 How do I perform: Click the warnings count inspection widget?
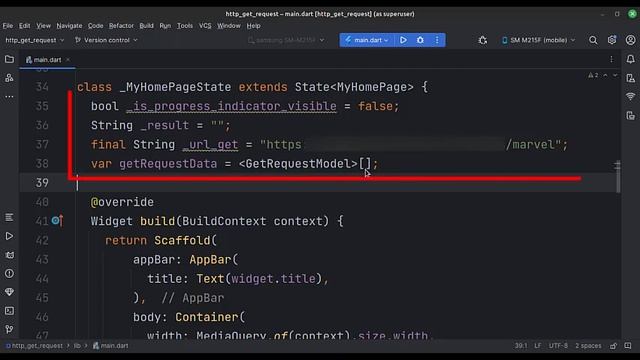coord(593,76)
